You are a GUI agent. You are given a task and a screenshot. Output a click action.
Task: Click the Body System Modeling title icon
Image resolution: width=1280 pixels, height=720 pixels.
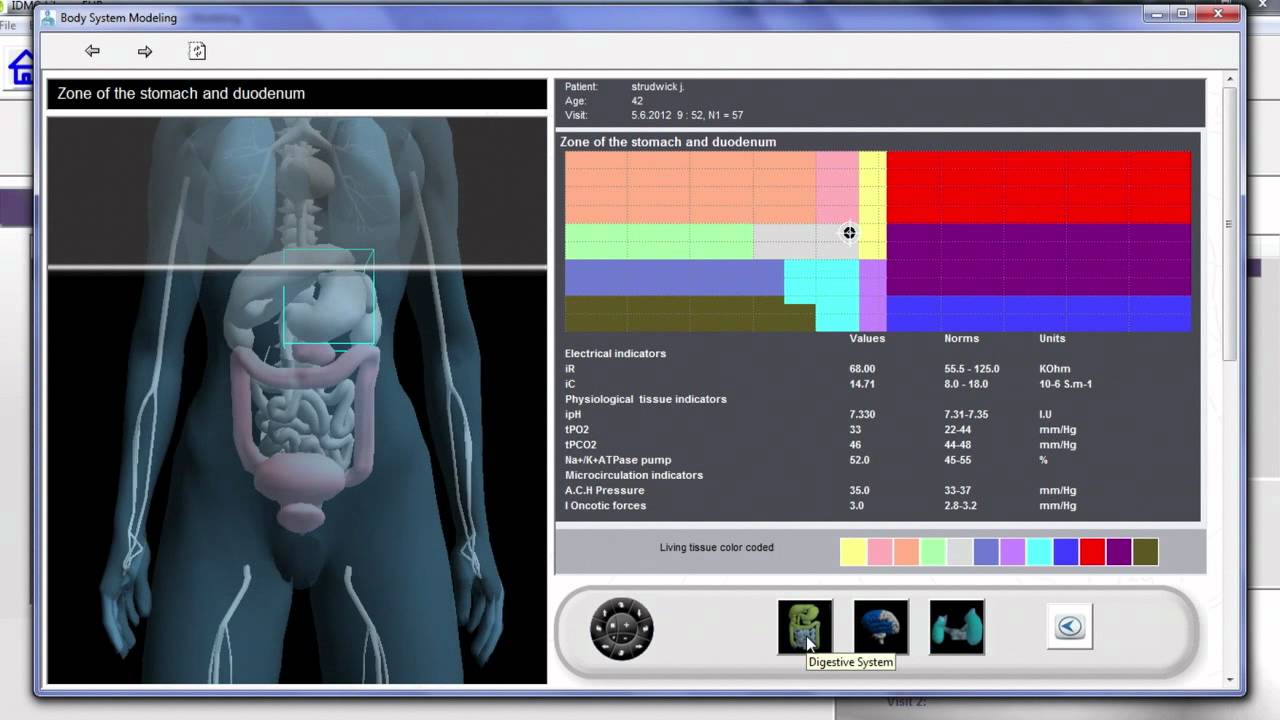click(47, 18)
